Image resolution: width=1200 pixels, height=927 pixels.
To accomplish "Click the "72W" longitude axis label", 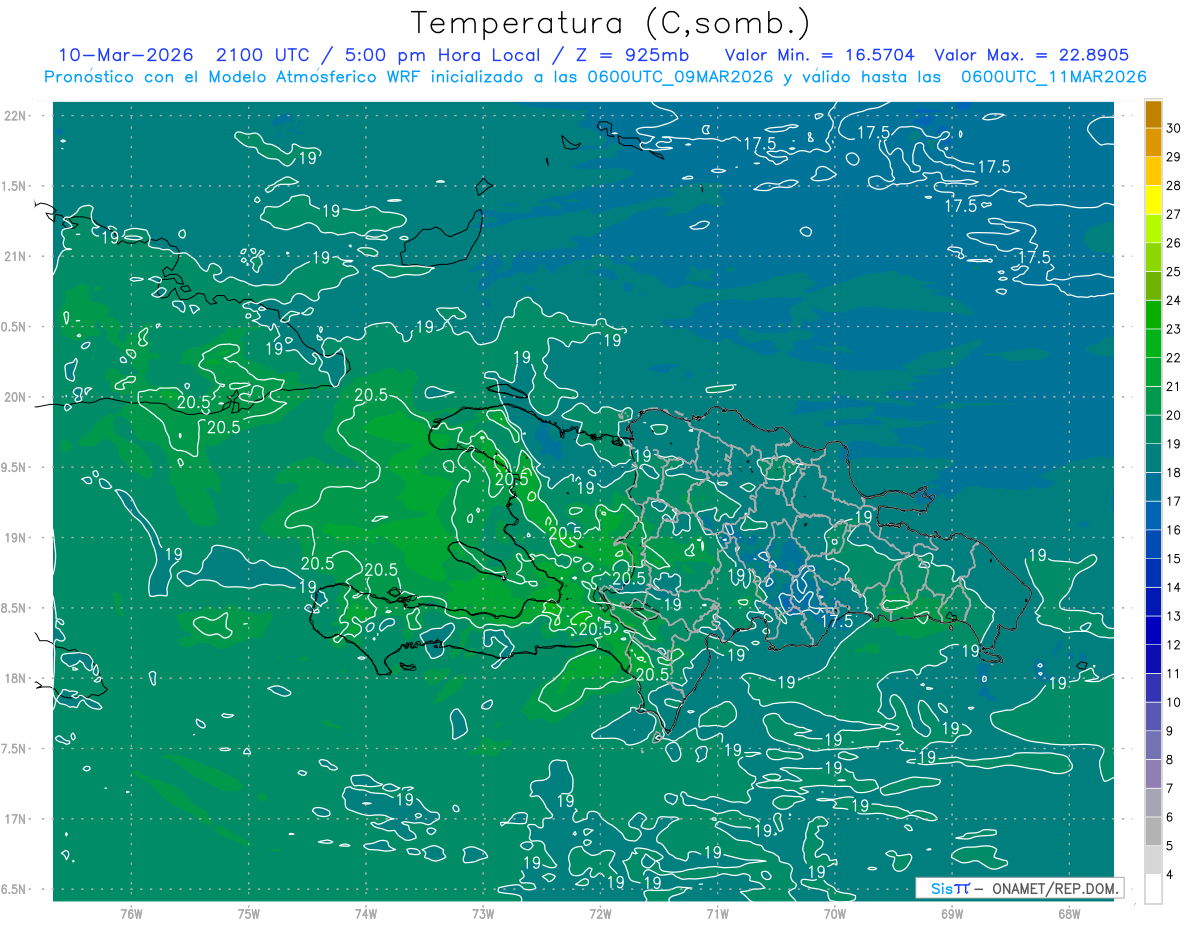I will [x=600, y=913].
